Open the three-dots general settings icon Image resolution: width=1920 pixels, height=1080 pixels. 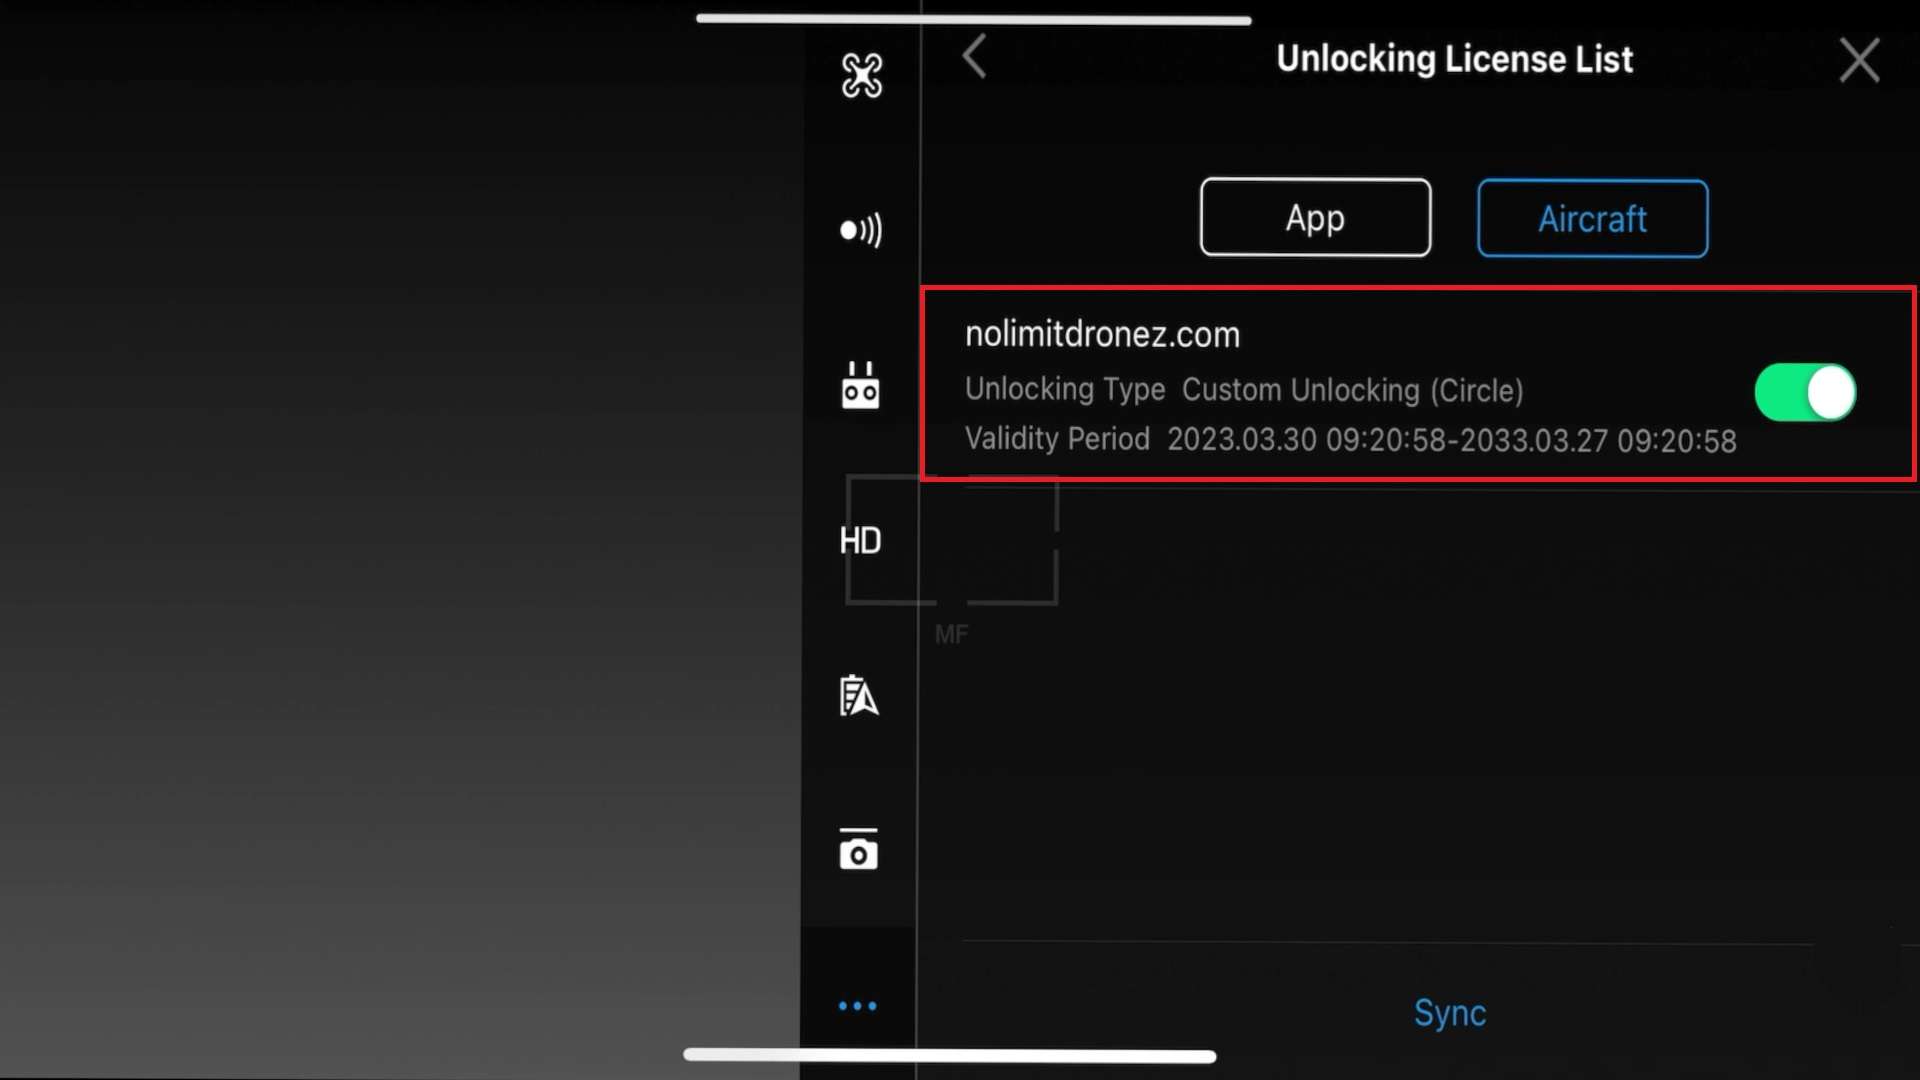(858, 1006)
